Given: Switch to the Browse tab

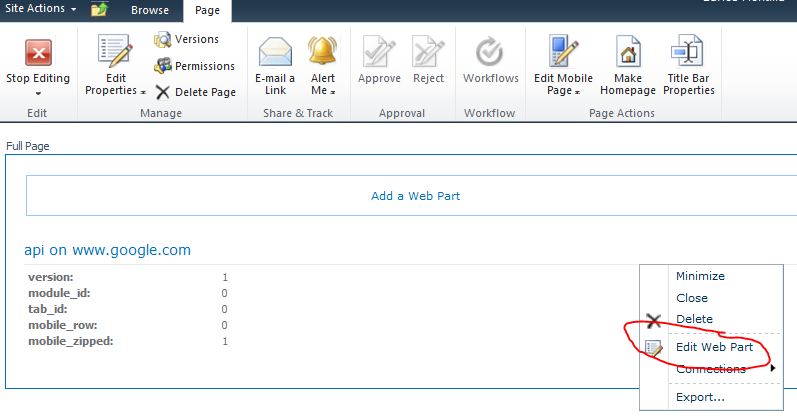Looking at the screenshot, I should (150, 10).
